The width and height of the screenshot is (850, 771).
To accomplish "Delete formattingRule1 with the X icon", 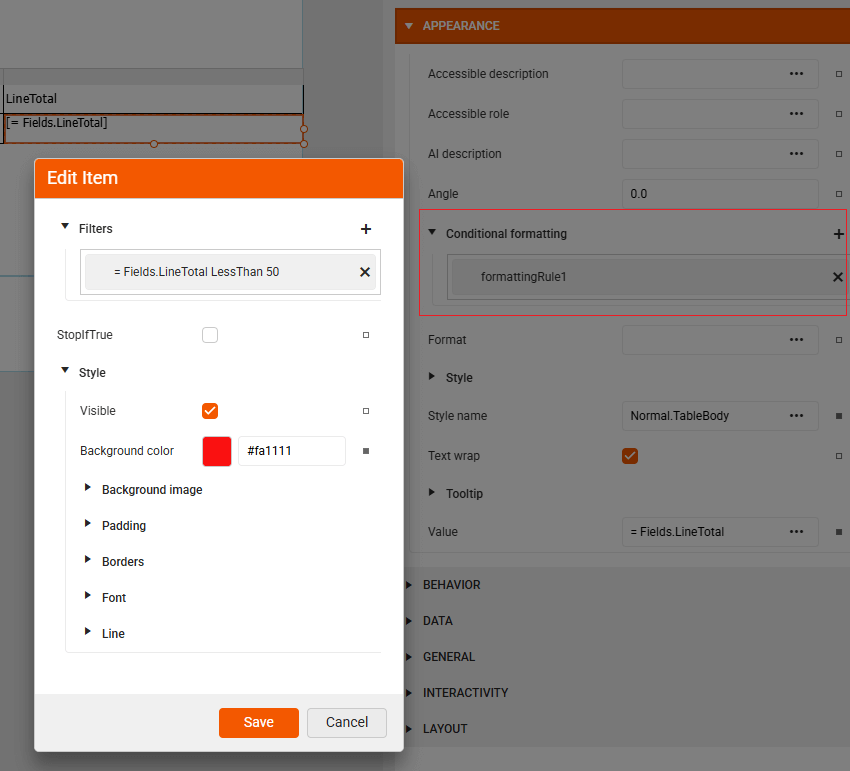I will pos(838,277).
